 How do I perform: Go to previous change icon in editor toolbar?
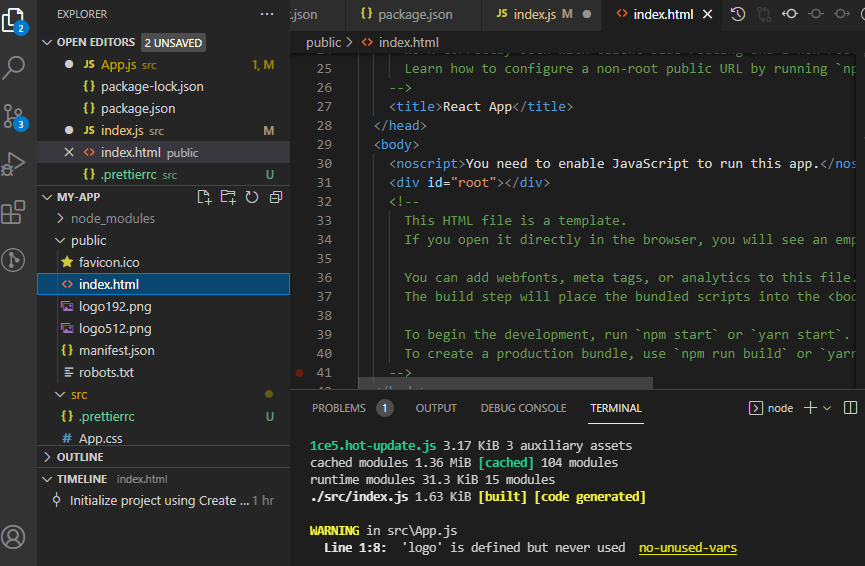789,14
